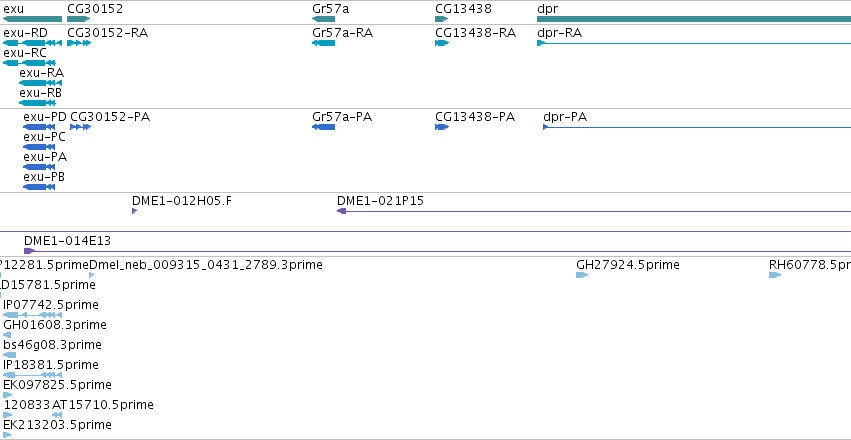
Task: Open the exu-RD transcript label
Action: [x=26, y=33]
